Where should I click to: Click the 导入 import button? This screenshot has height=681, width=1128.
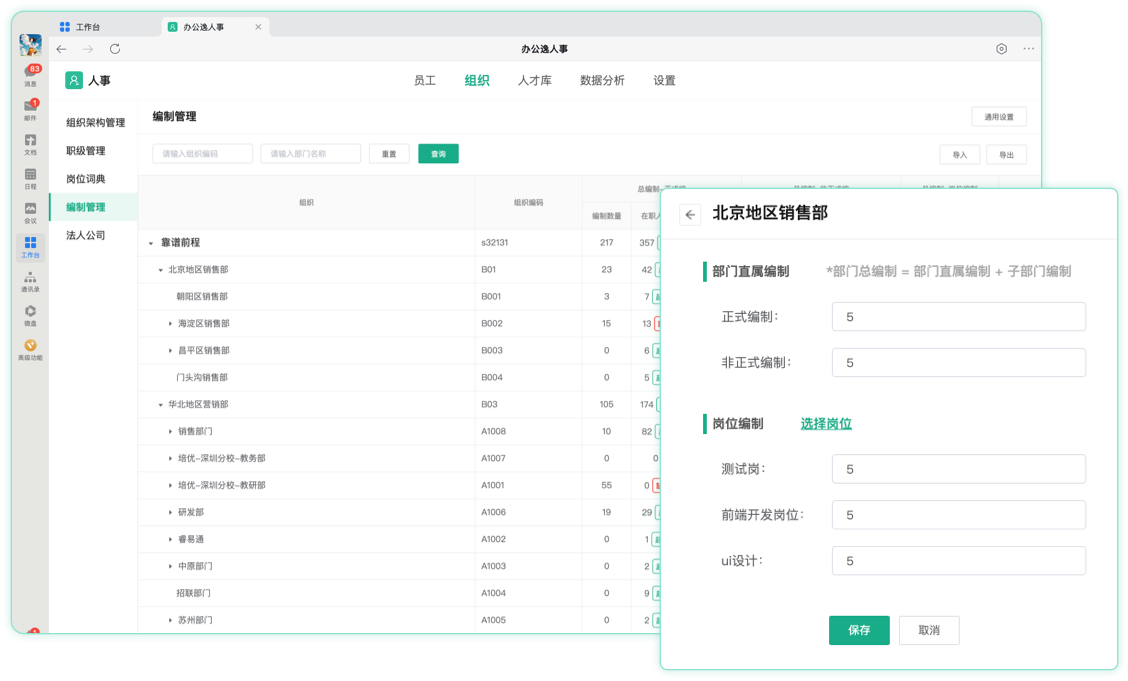(x=960, y=155)
